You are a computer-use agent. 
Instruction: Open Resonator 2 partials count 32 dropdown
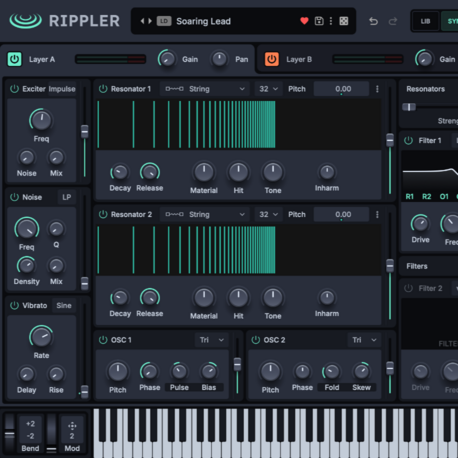pos(268,214)
